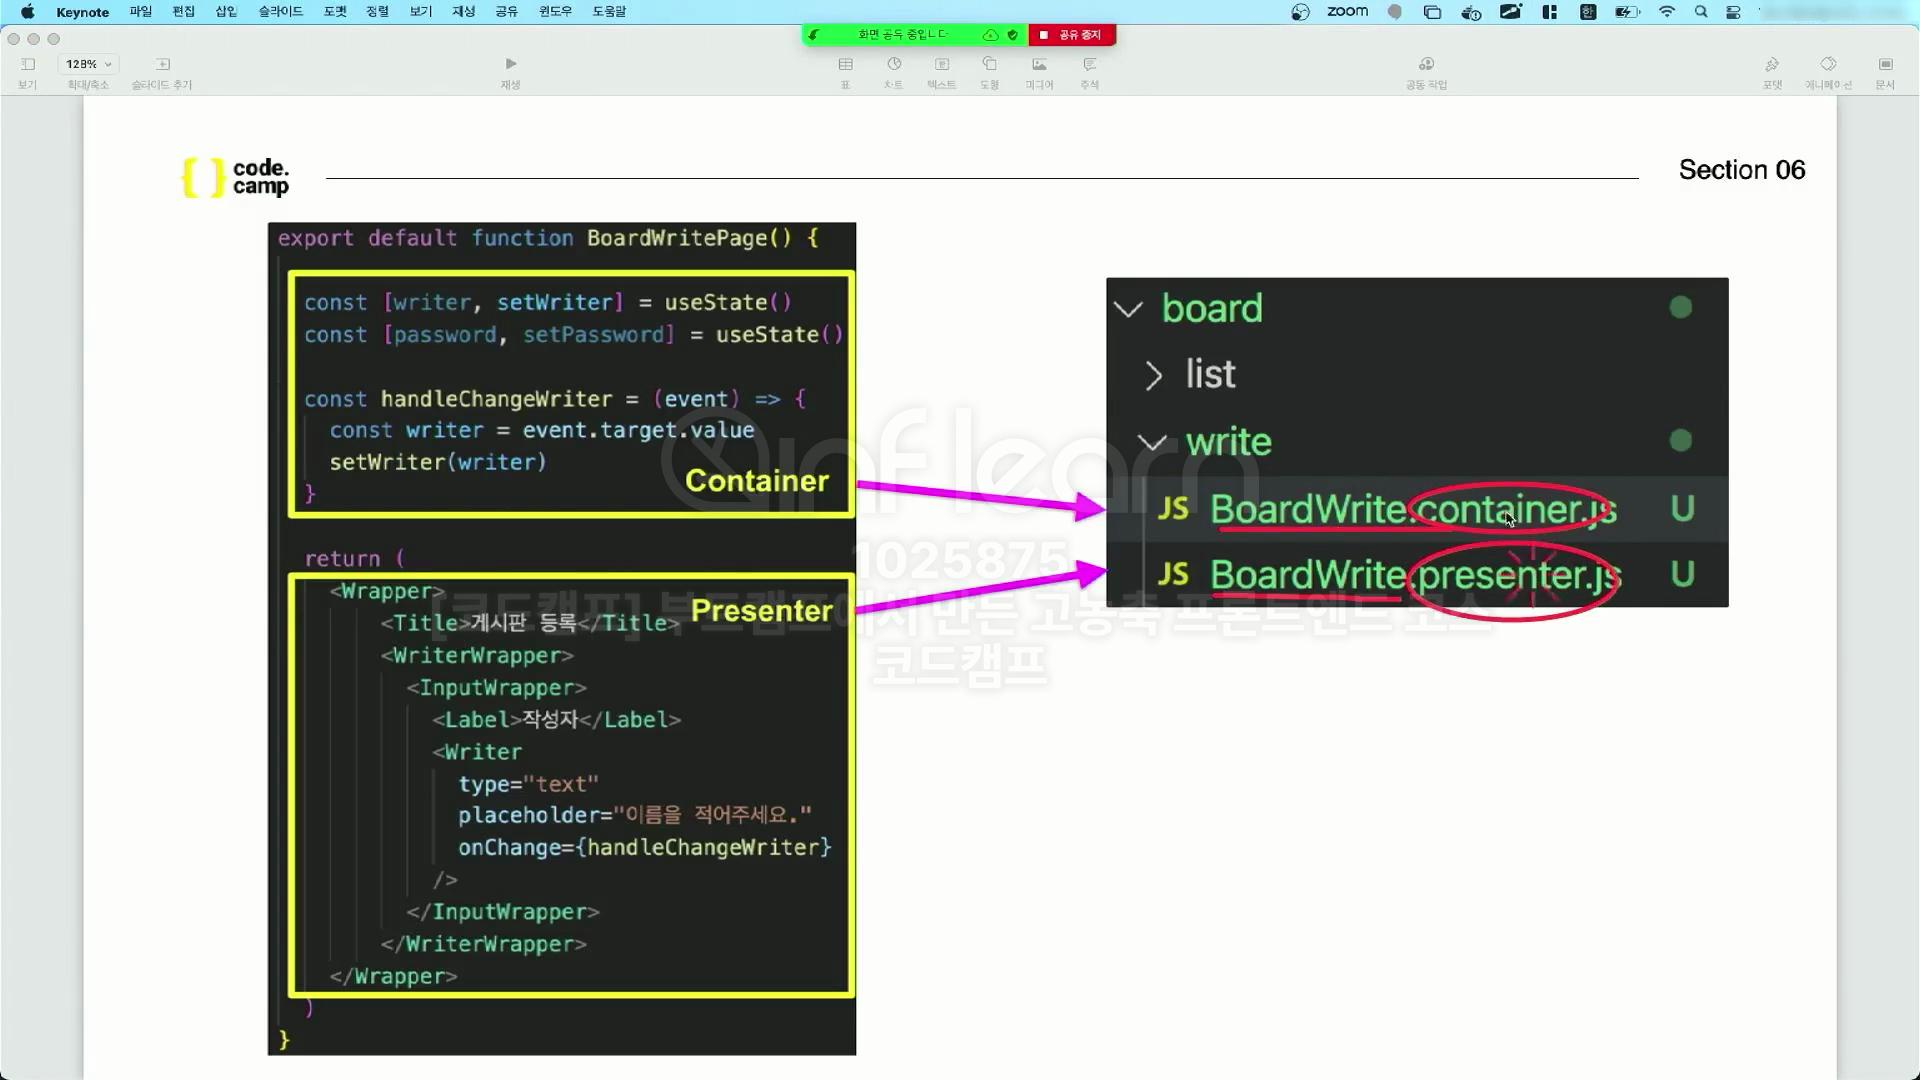This screenshot has height=1080, width=1920.
Task: Open Control Center icon
Action: (1733, 12)
